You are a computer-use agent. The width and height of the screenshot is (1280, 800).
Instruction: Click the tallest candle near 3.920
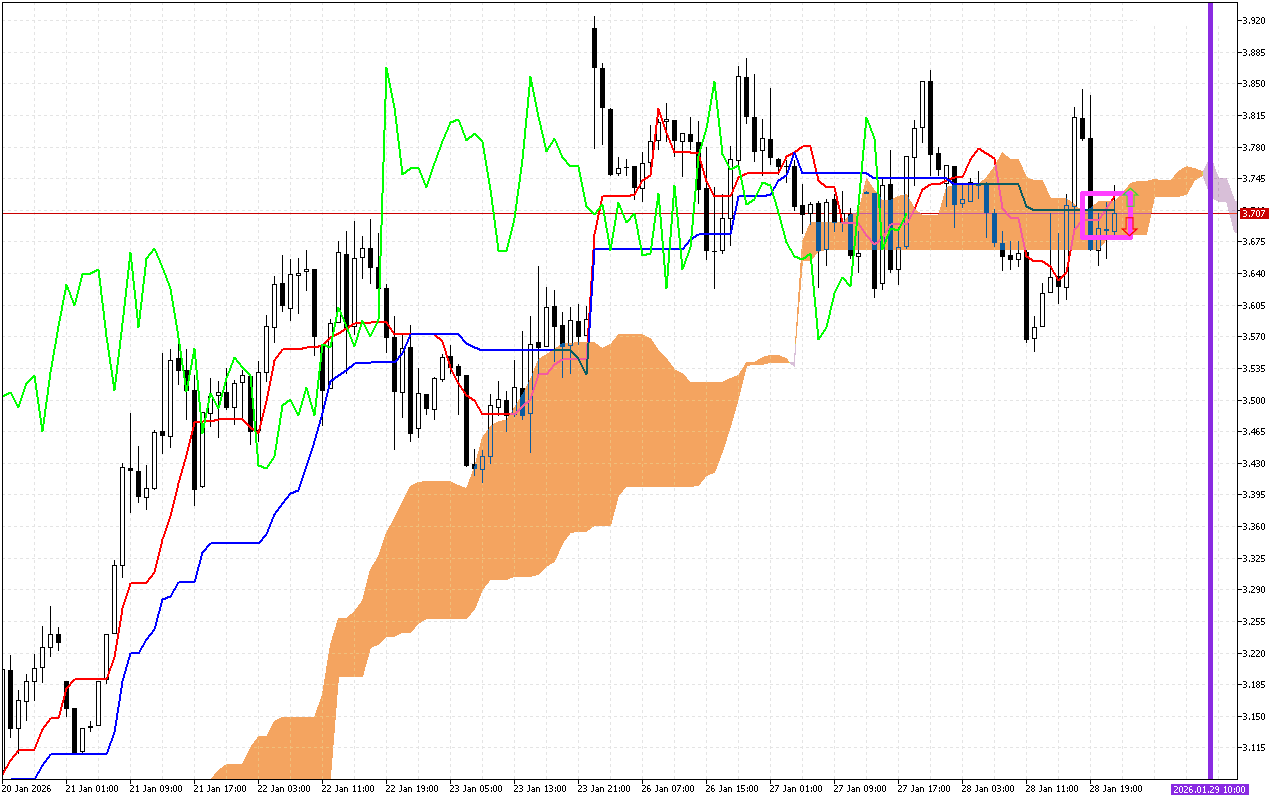pyautogui.click(x=594, y=45)
